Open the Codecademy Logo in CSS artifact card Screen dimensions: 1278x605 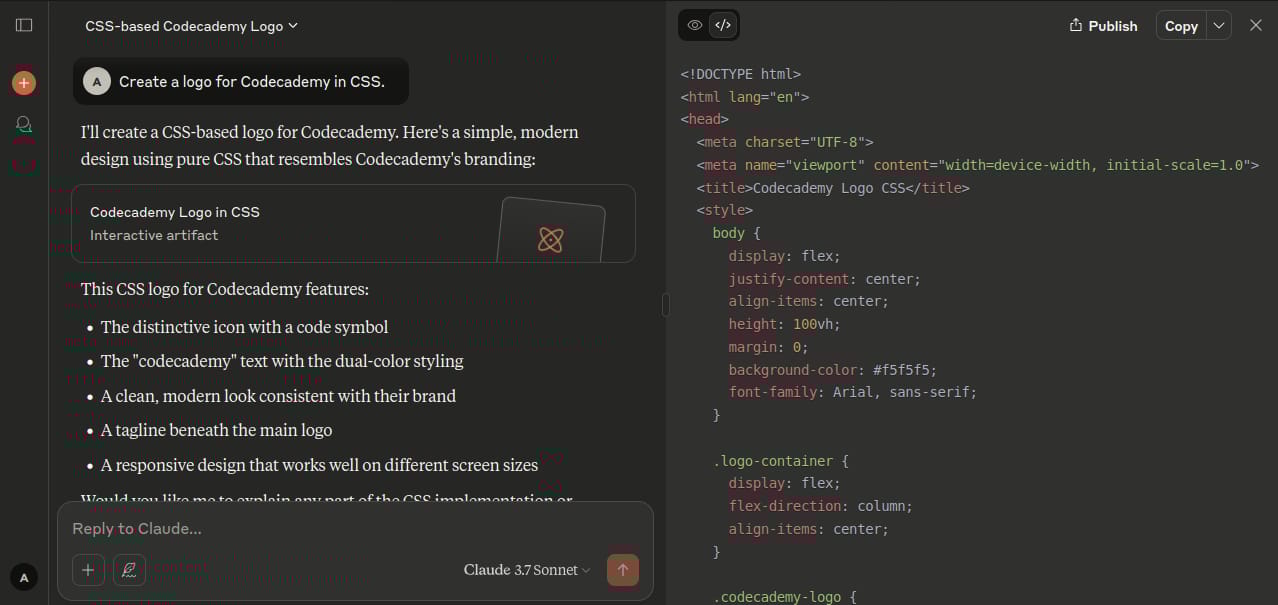point(353,223)
